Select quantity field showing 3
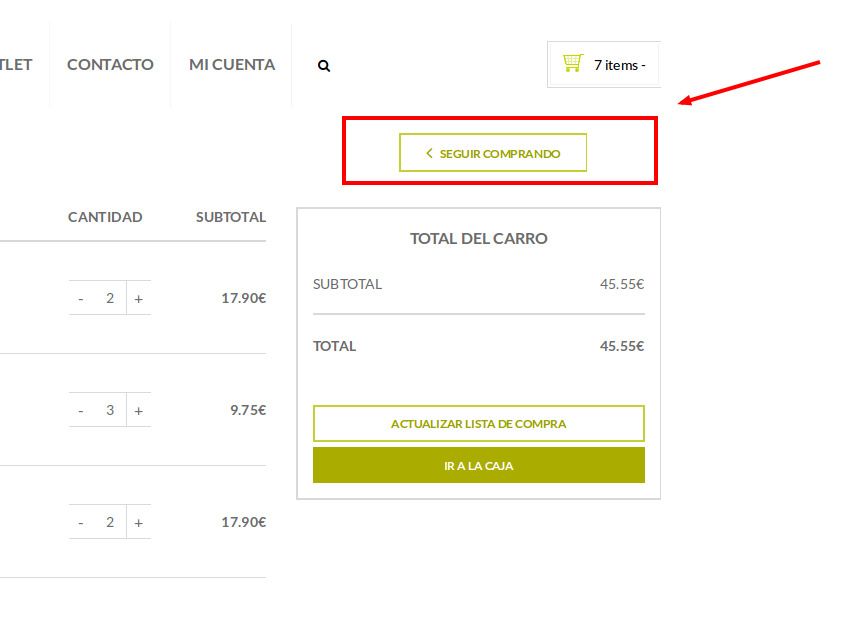 [110, 410]
